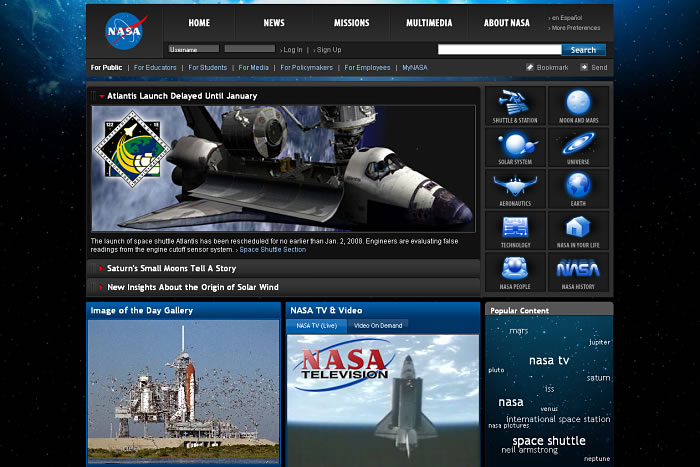This screenshot has height=467, width=700.
Task: Go to the HOME menu
Action: (x=199, y=23)
